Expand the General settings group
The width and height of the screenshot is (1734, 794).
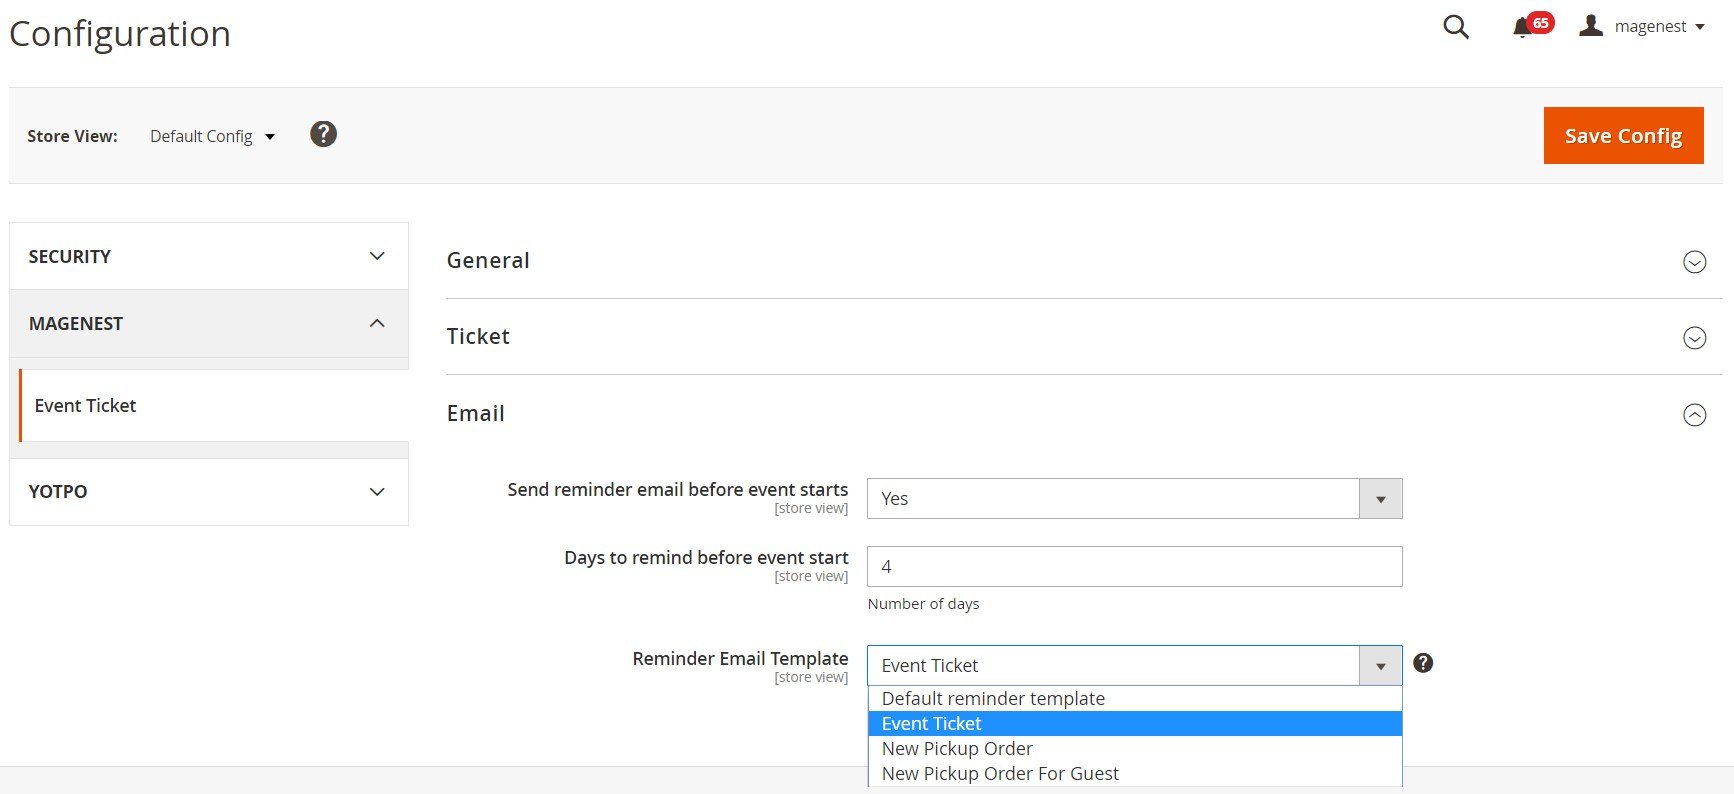click(1084, 260)
